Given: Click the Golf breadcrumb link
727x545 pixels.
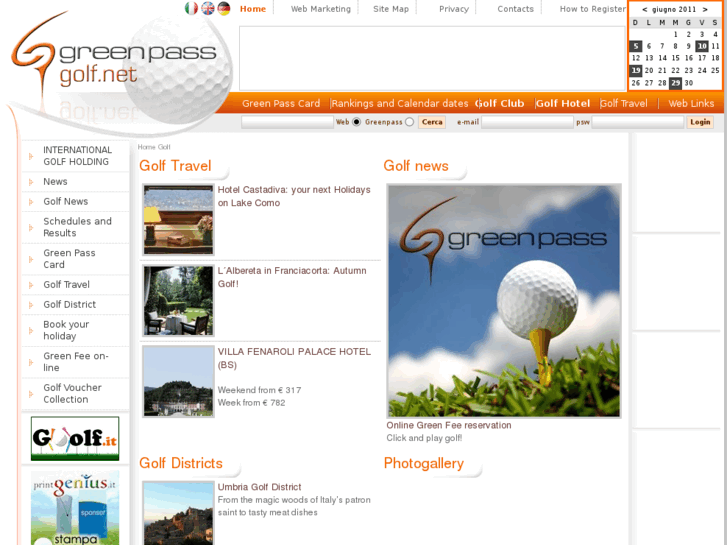Looking at the screenshot, I should click(164, 147).
